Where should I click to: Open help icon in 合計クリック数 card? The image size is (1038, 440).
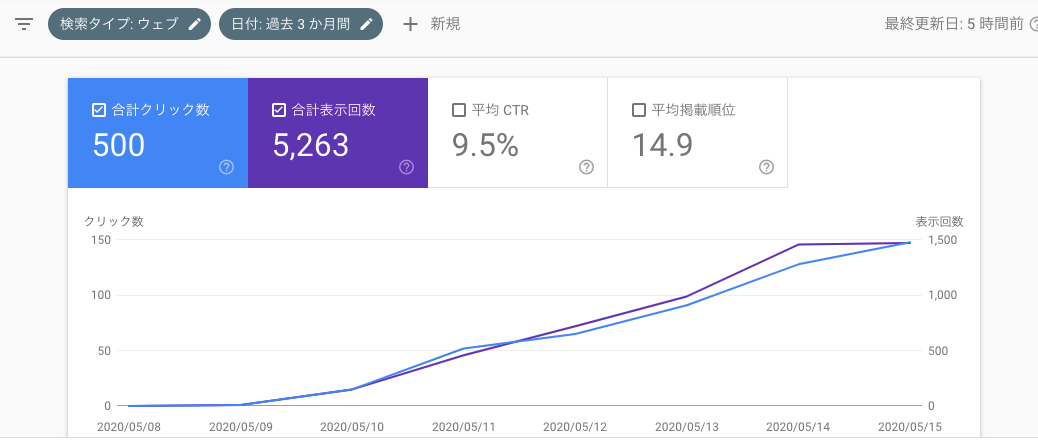click(x=226, y=167)
